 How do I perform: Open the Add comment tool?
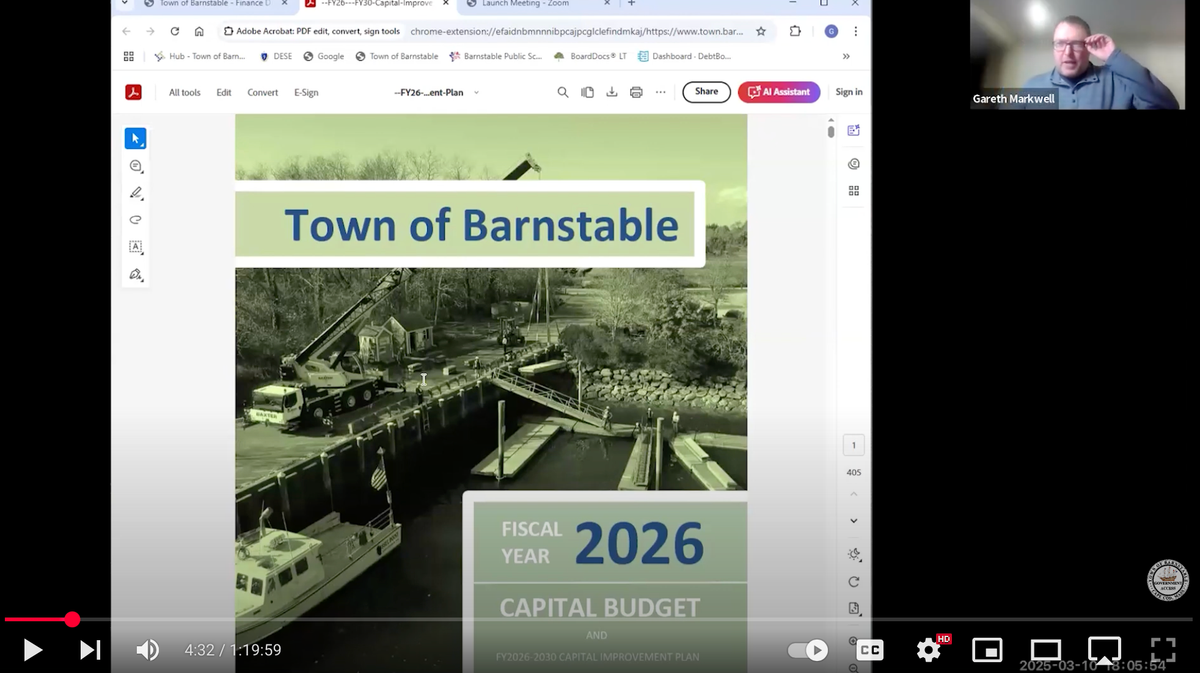[x=136, y=166]
